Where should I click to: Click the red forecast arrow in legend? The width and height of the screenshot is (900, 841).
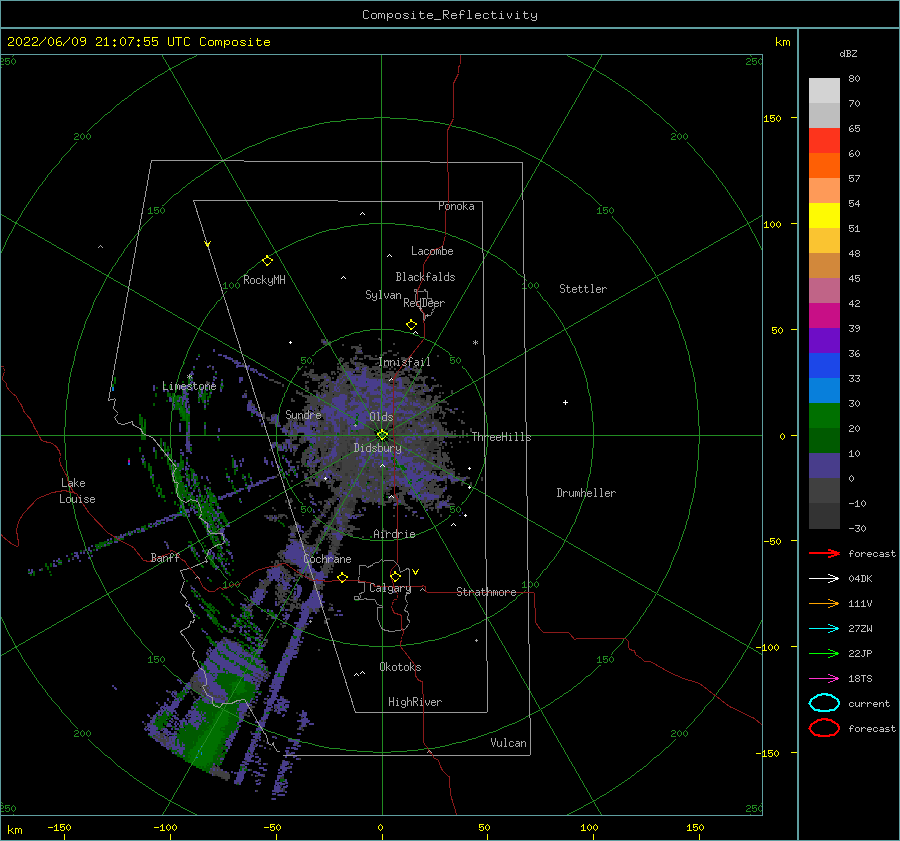pos(824,553)
